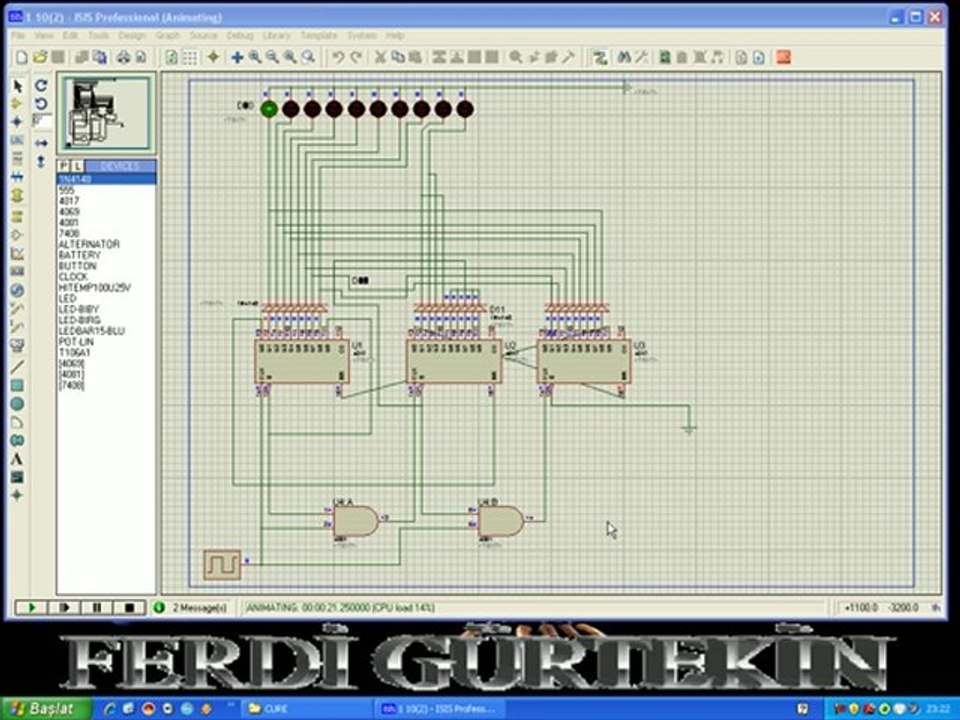Click the Redo arrow
The height and width of the screenshot is (720, 960).
point(356,58)
